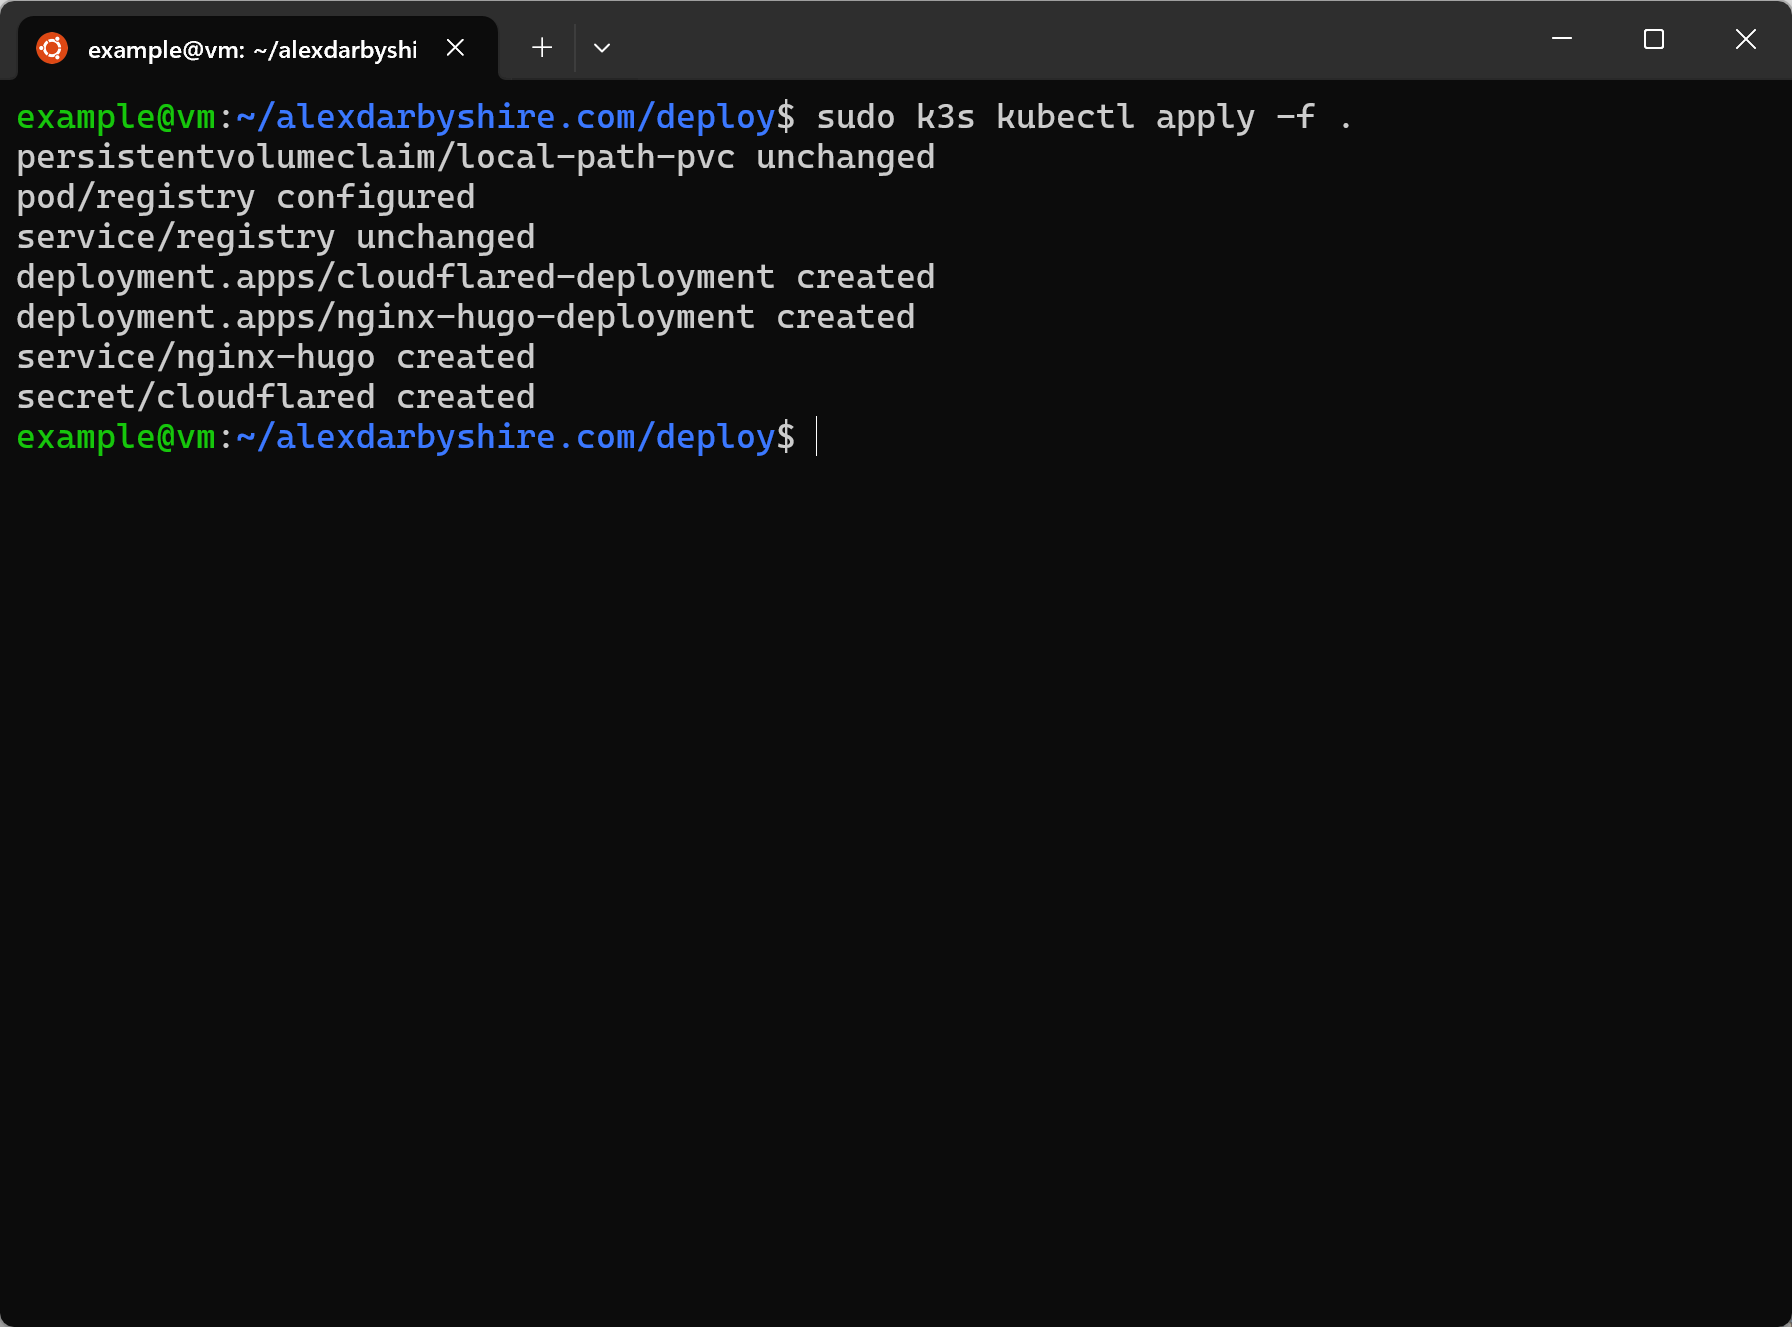Click the 'secret/cloudflared created' output line

[x=276, y=397]
